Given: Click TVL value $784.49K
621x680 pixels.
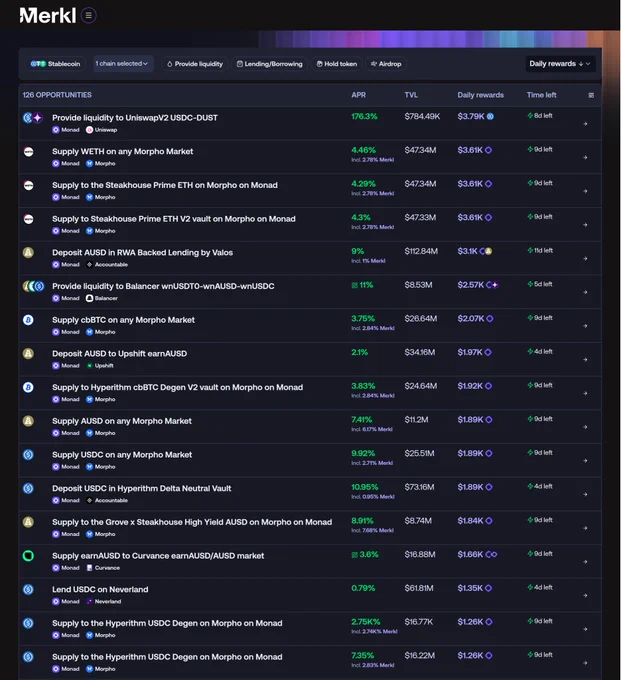Looking at the screenshot, I should point(422,116).
